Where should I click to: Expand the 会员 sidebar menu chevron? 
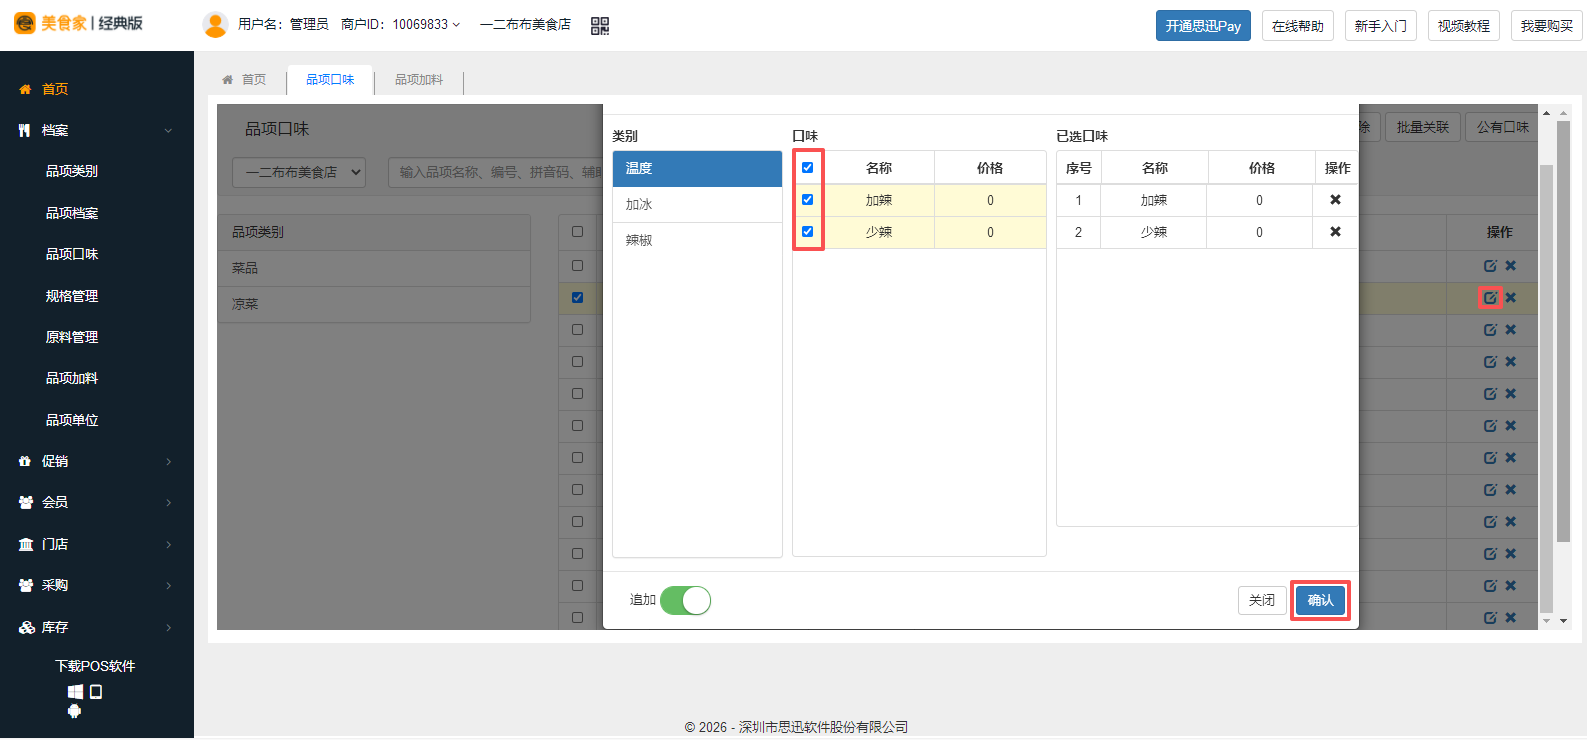coord(168,503)
